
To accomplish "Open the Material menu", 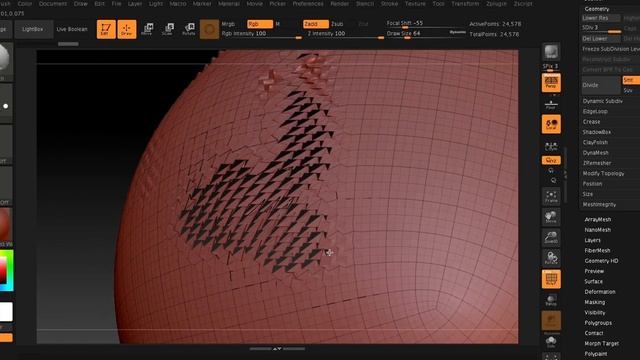I will click(229, 4).
